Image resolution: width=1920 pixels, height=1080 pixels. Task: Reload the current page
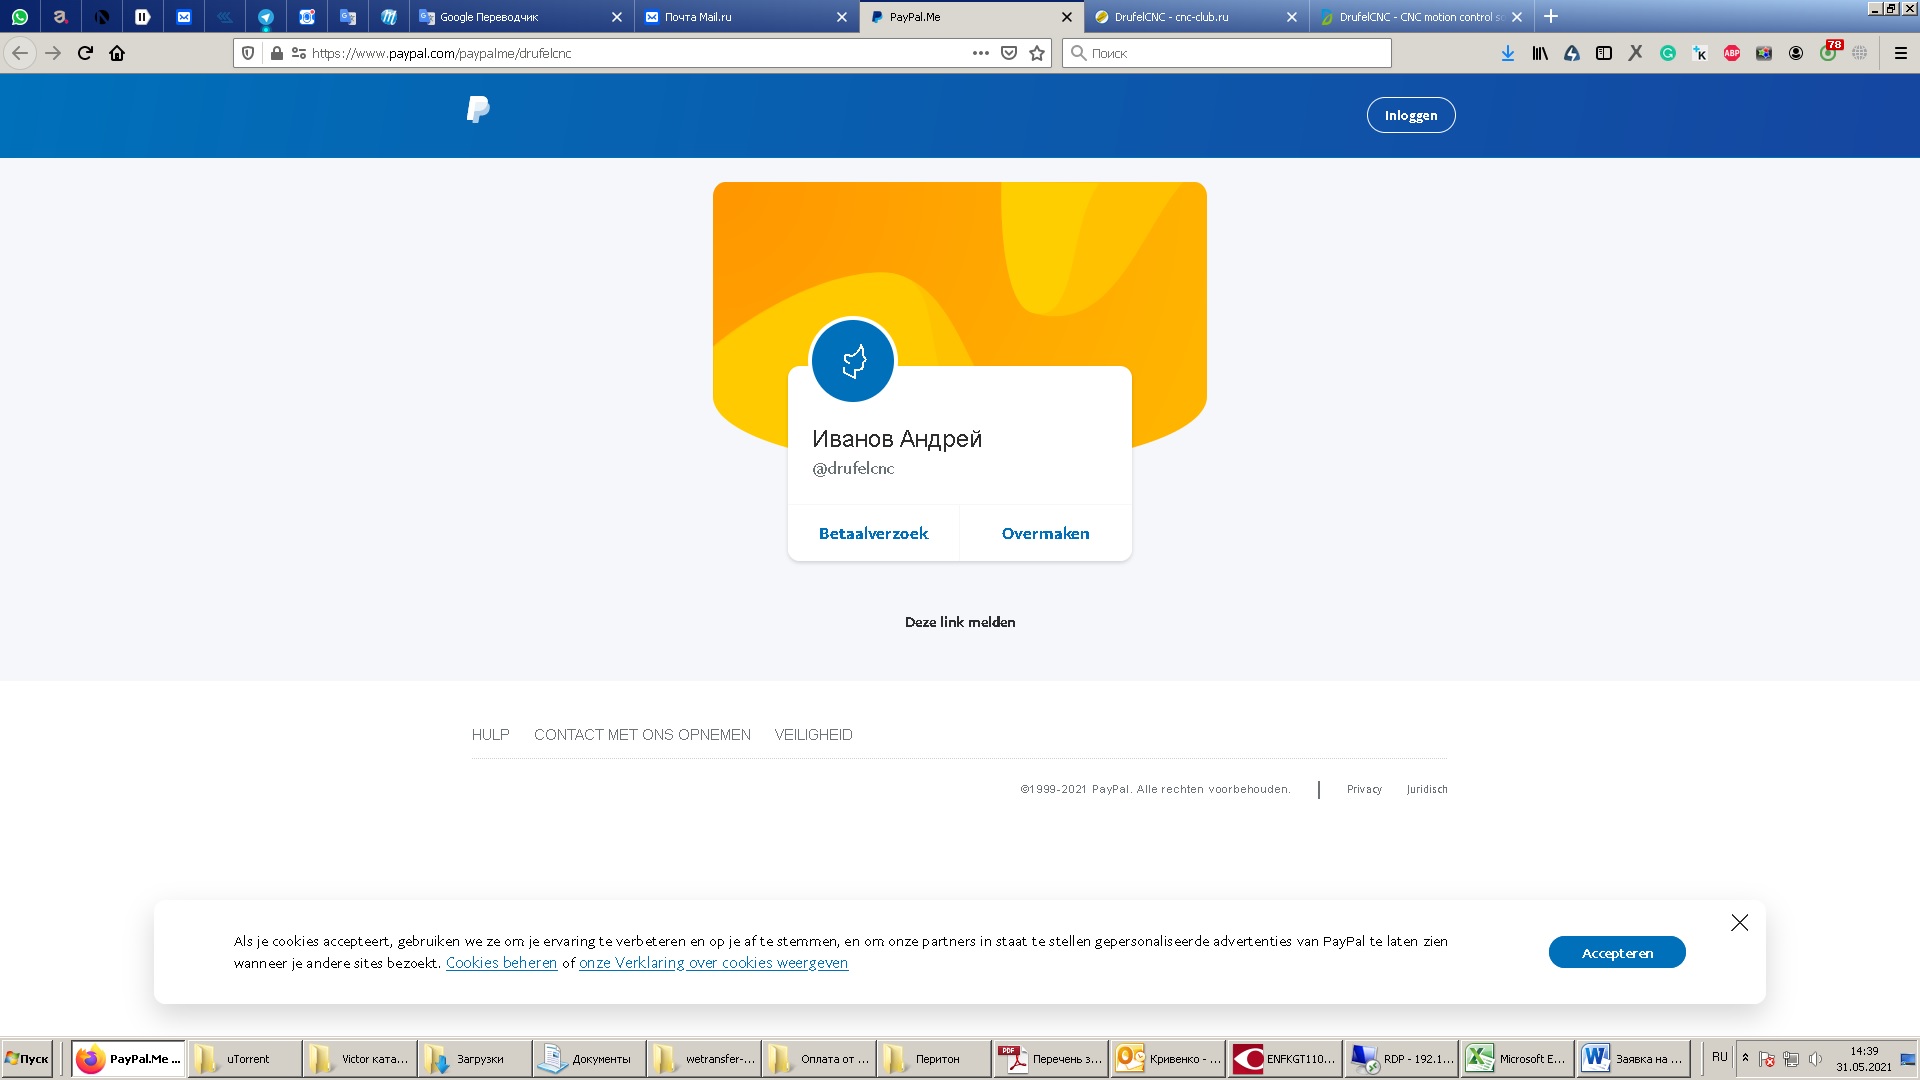[85, 53]
